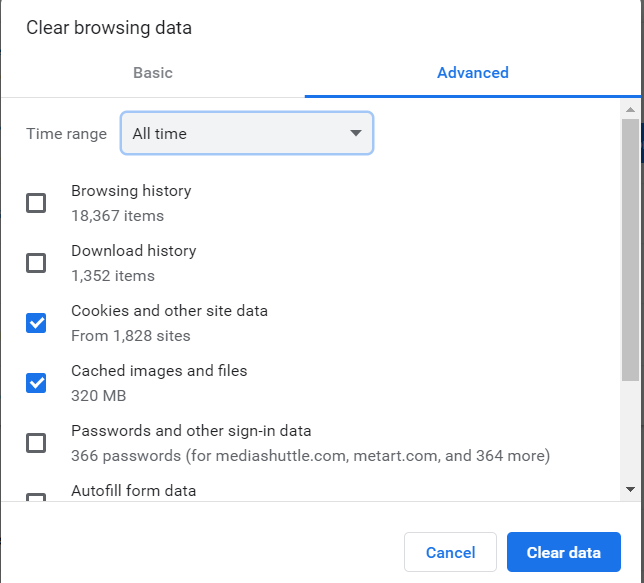Check the Autofill form data checkbox
The image size is (644, 583).
(36, 497)
